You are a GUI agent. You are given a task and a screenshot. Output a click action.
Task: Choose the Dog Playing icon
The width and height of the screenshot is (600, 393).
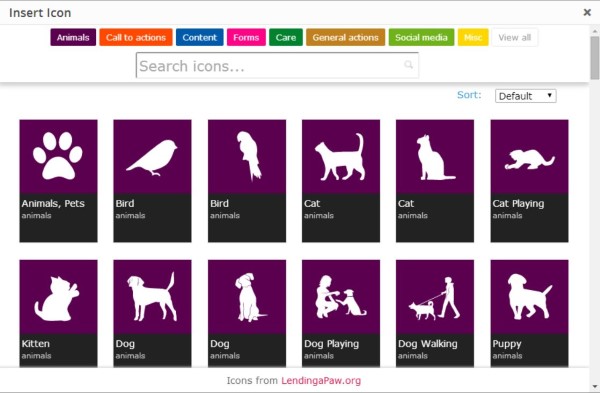point(341,313)
